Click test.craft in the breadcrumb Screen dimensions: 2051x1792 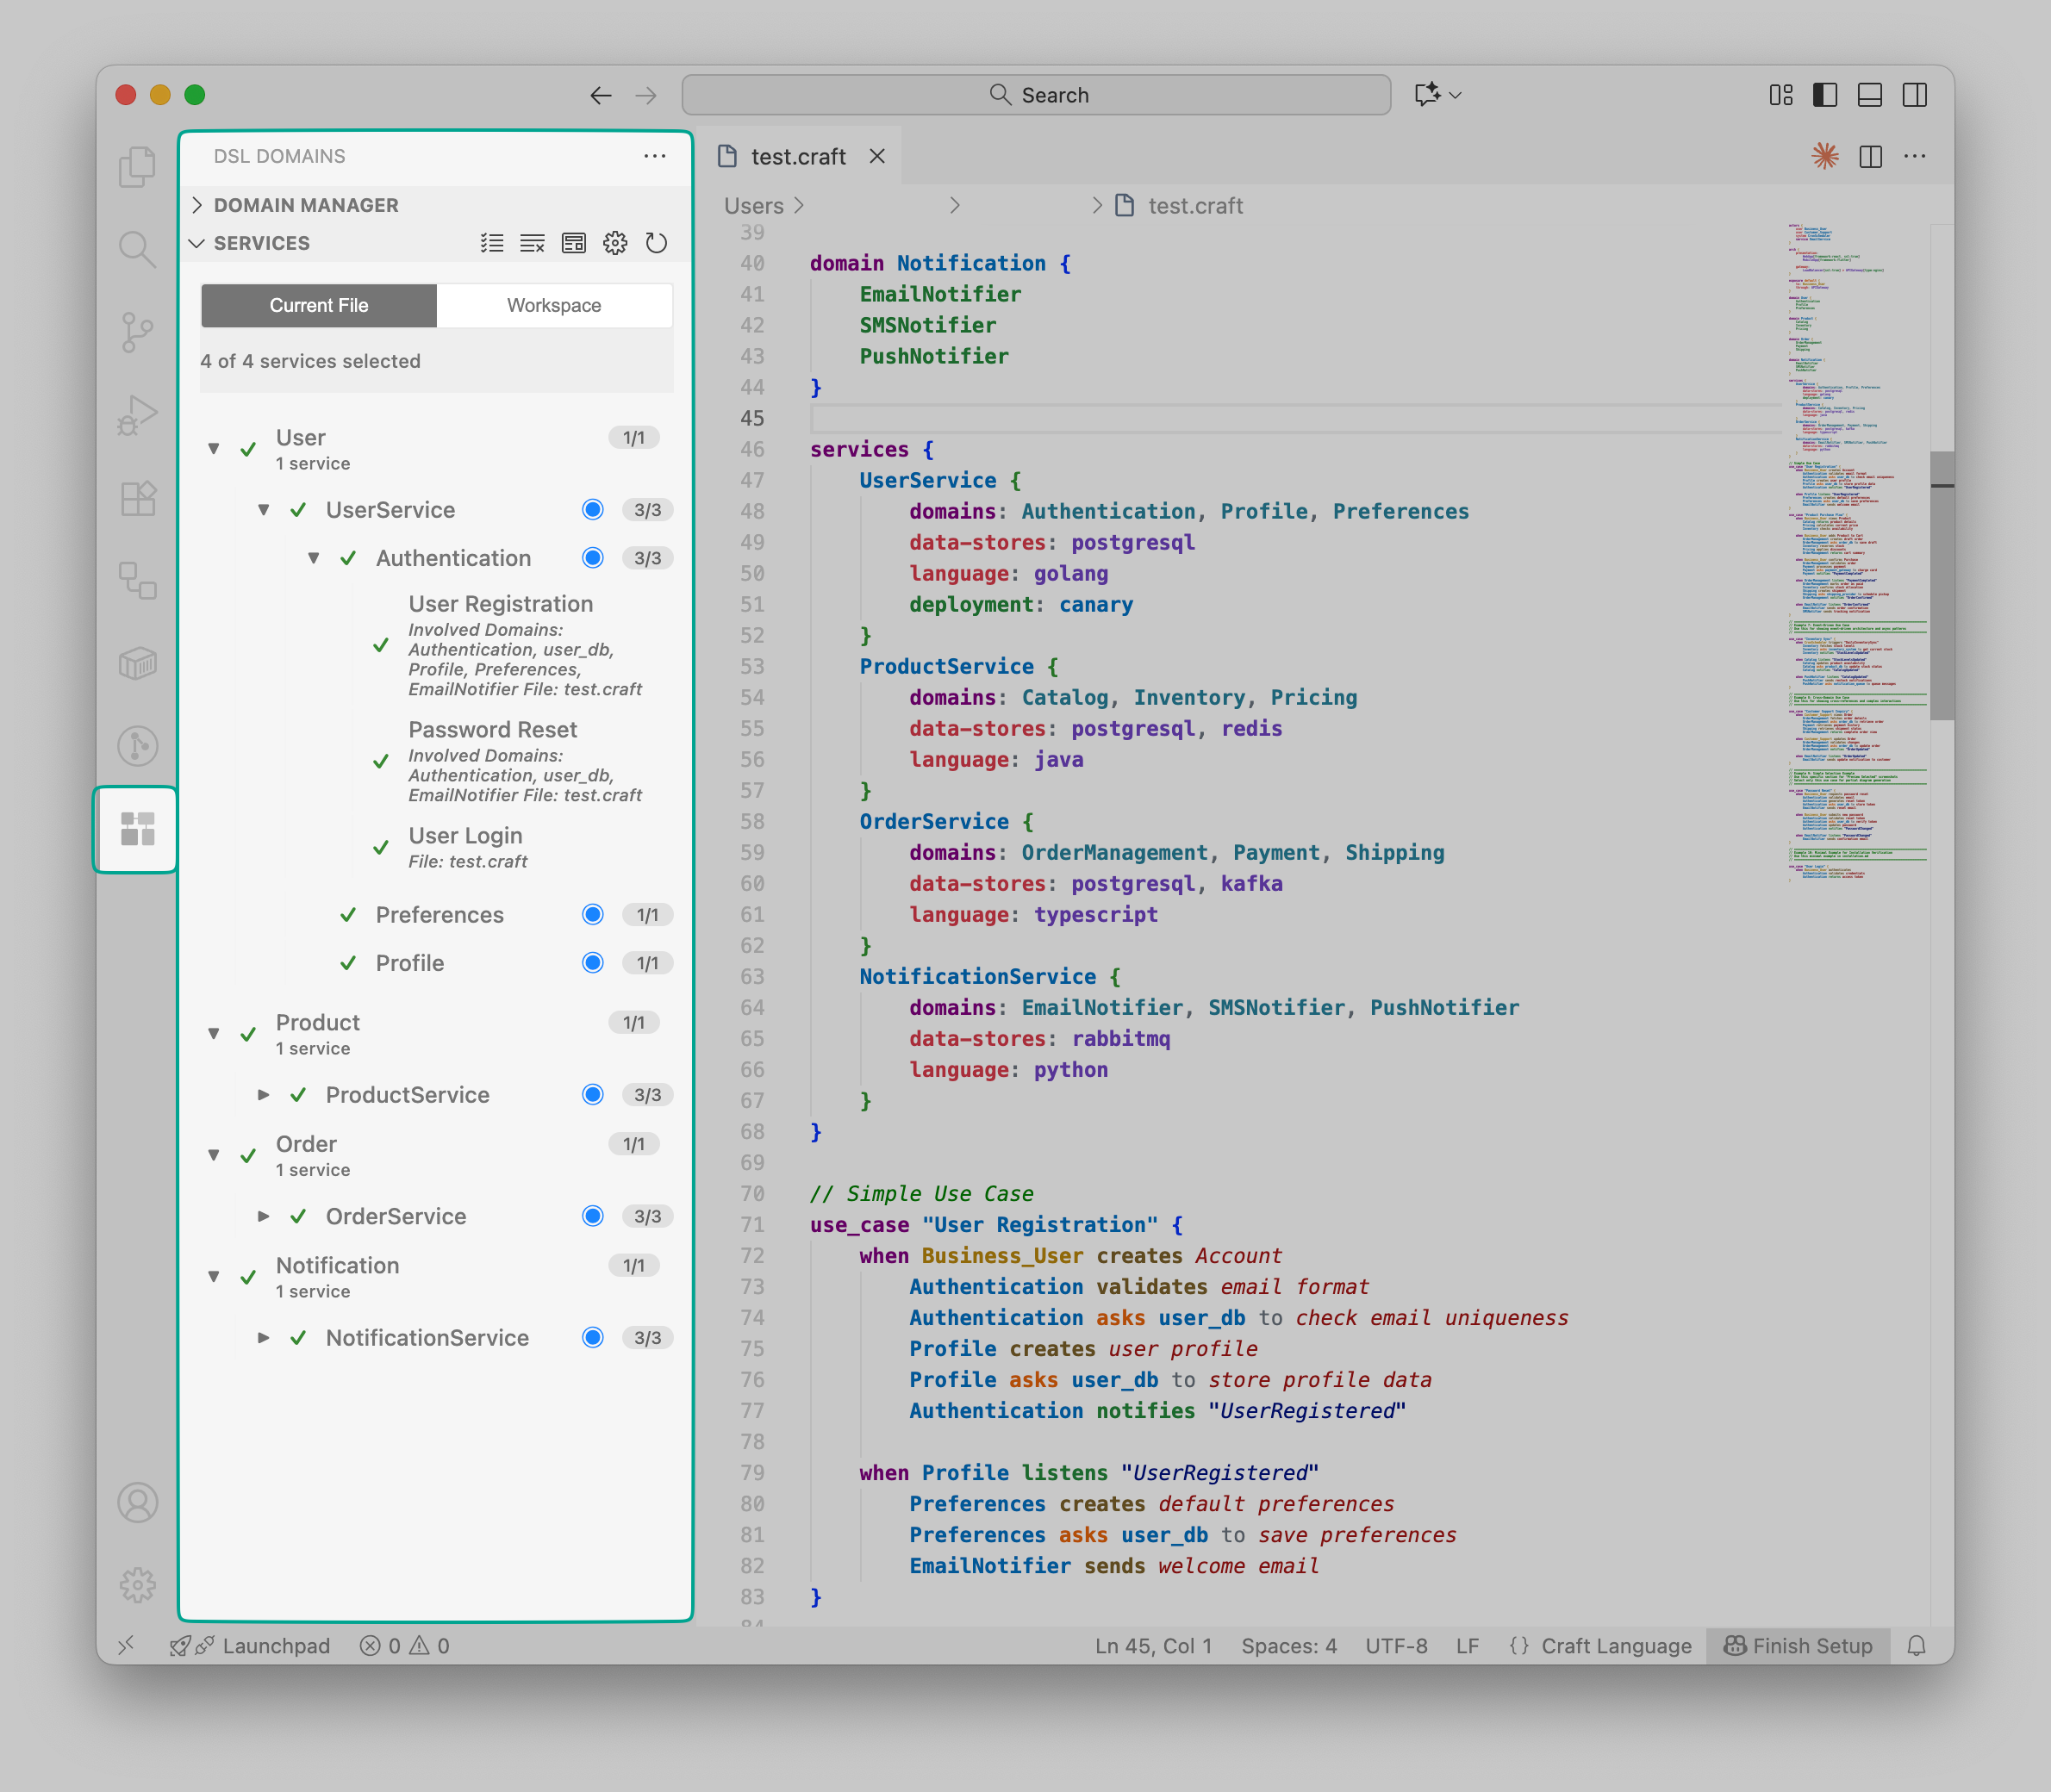1195,206
